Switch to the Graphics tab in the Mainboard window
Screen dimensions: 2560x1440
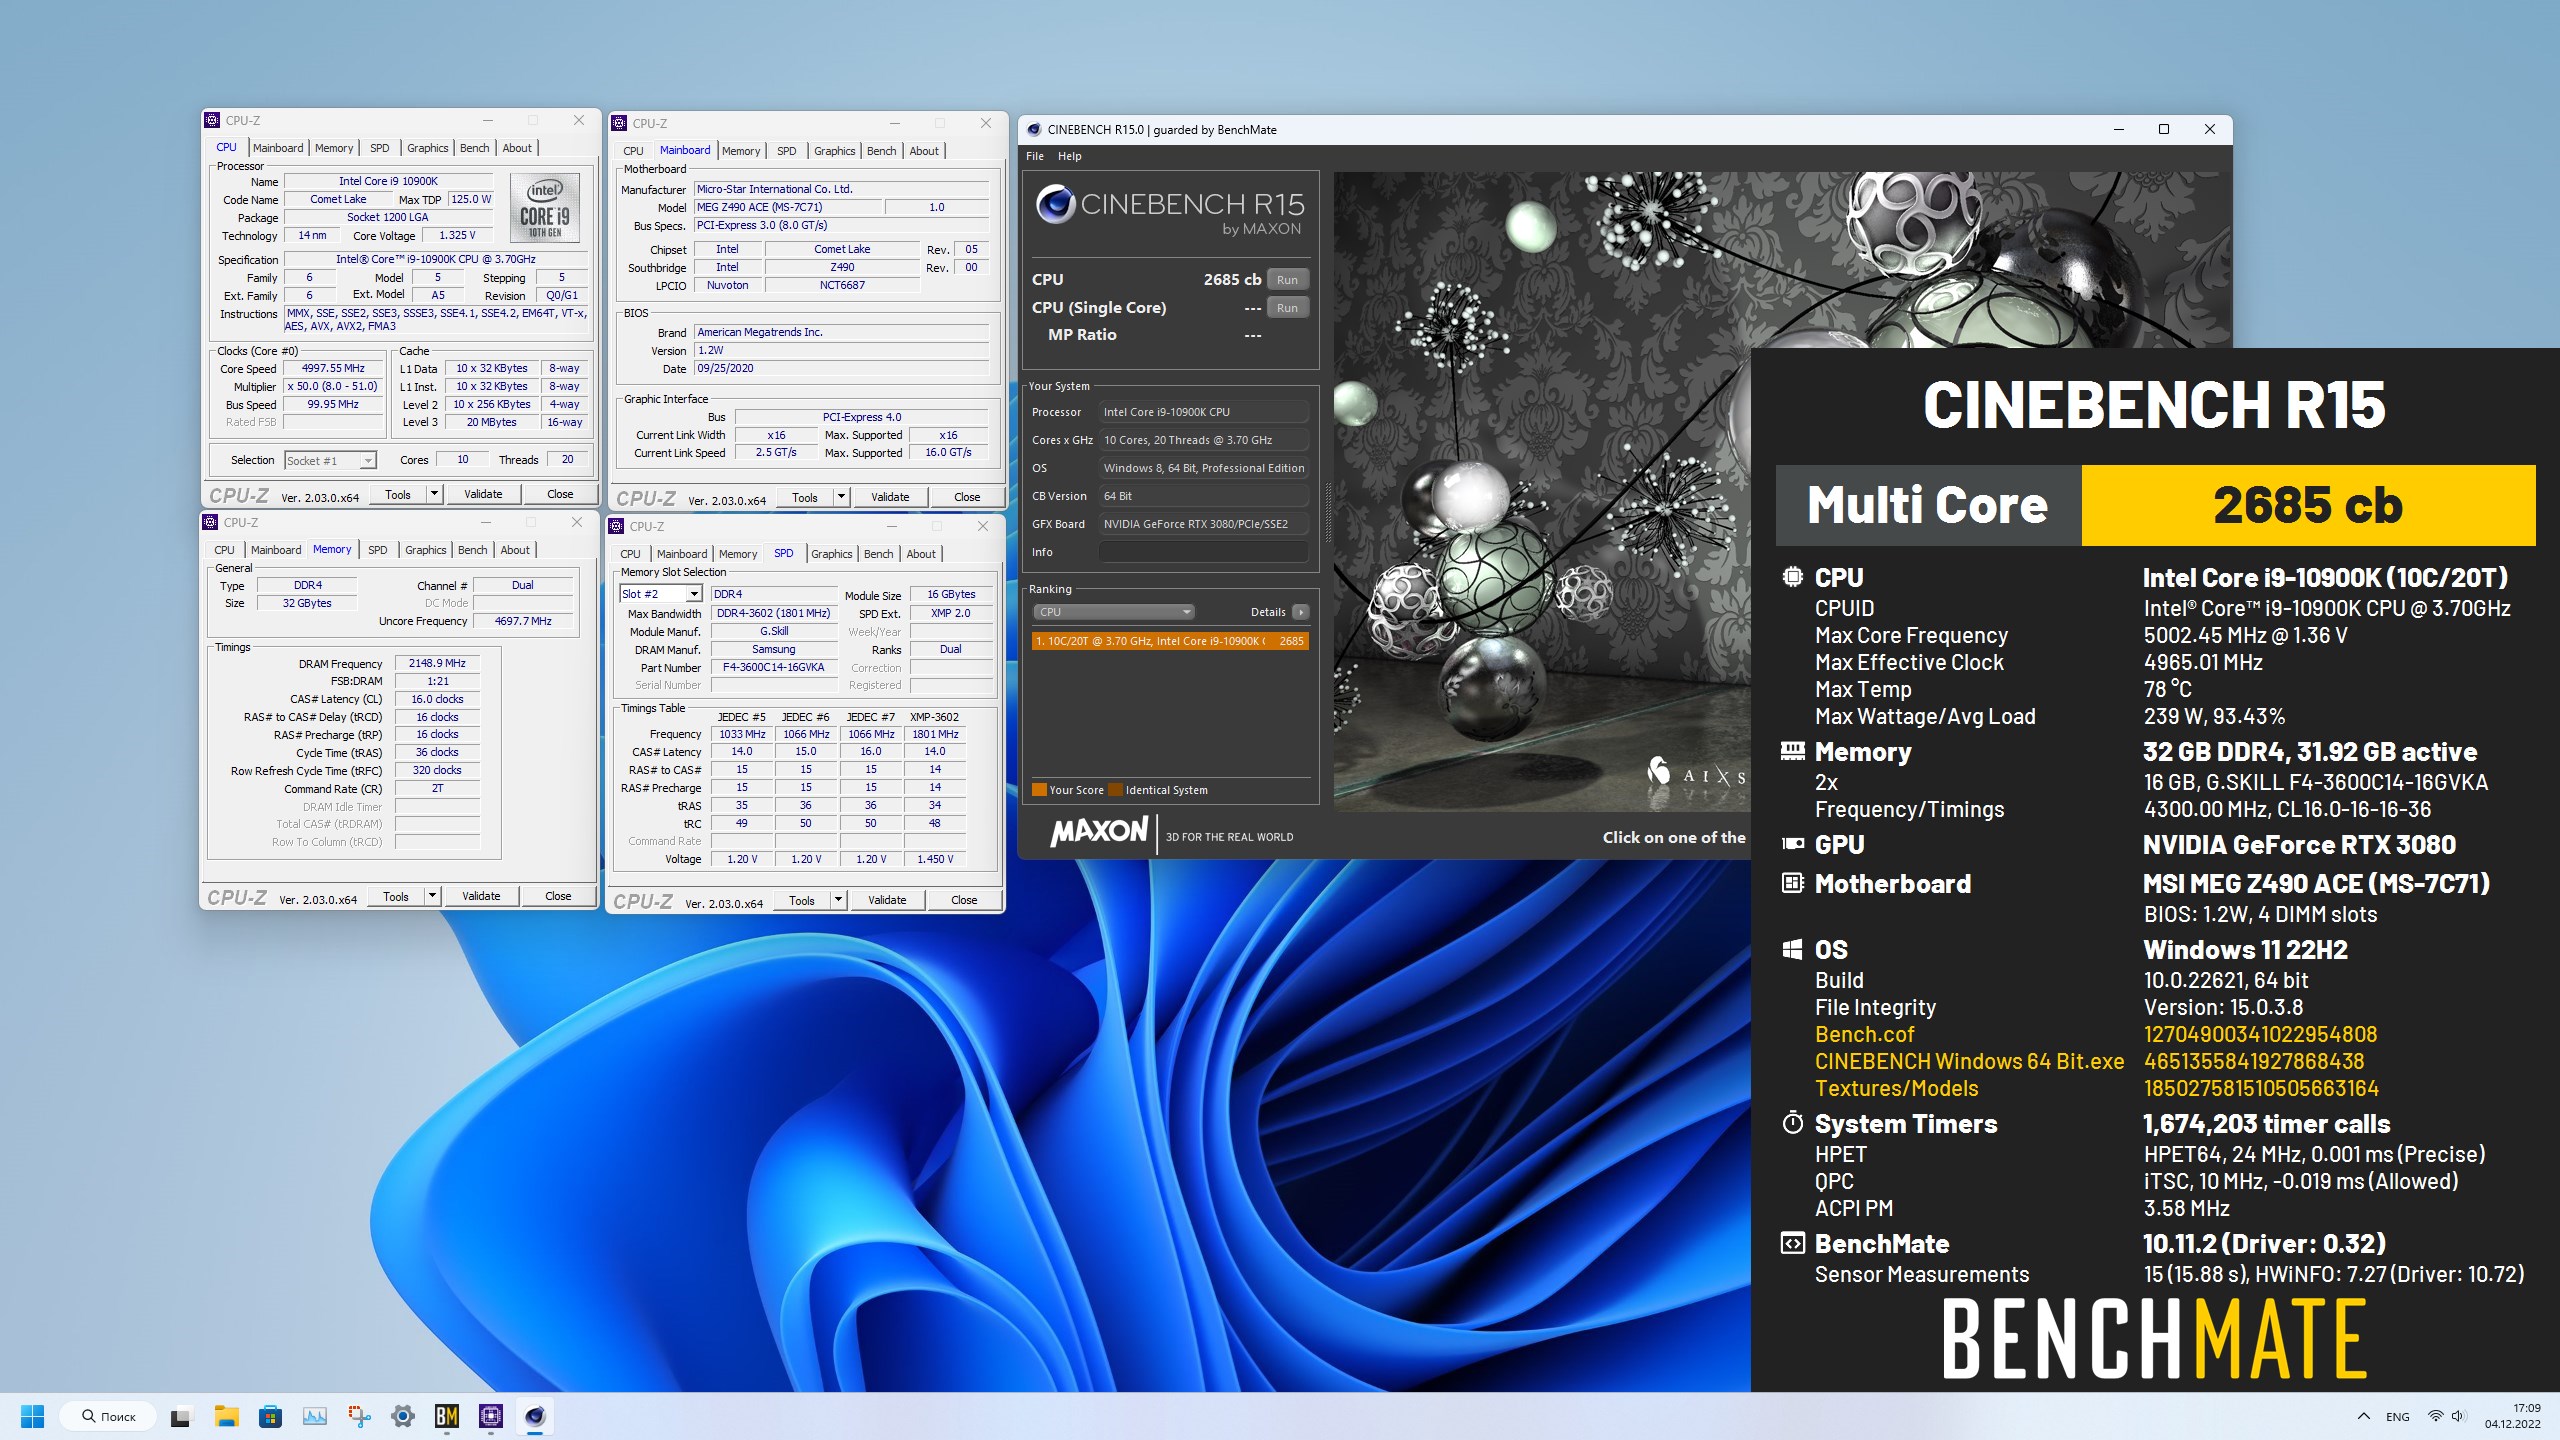point(834,151)
